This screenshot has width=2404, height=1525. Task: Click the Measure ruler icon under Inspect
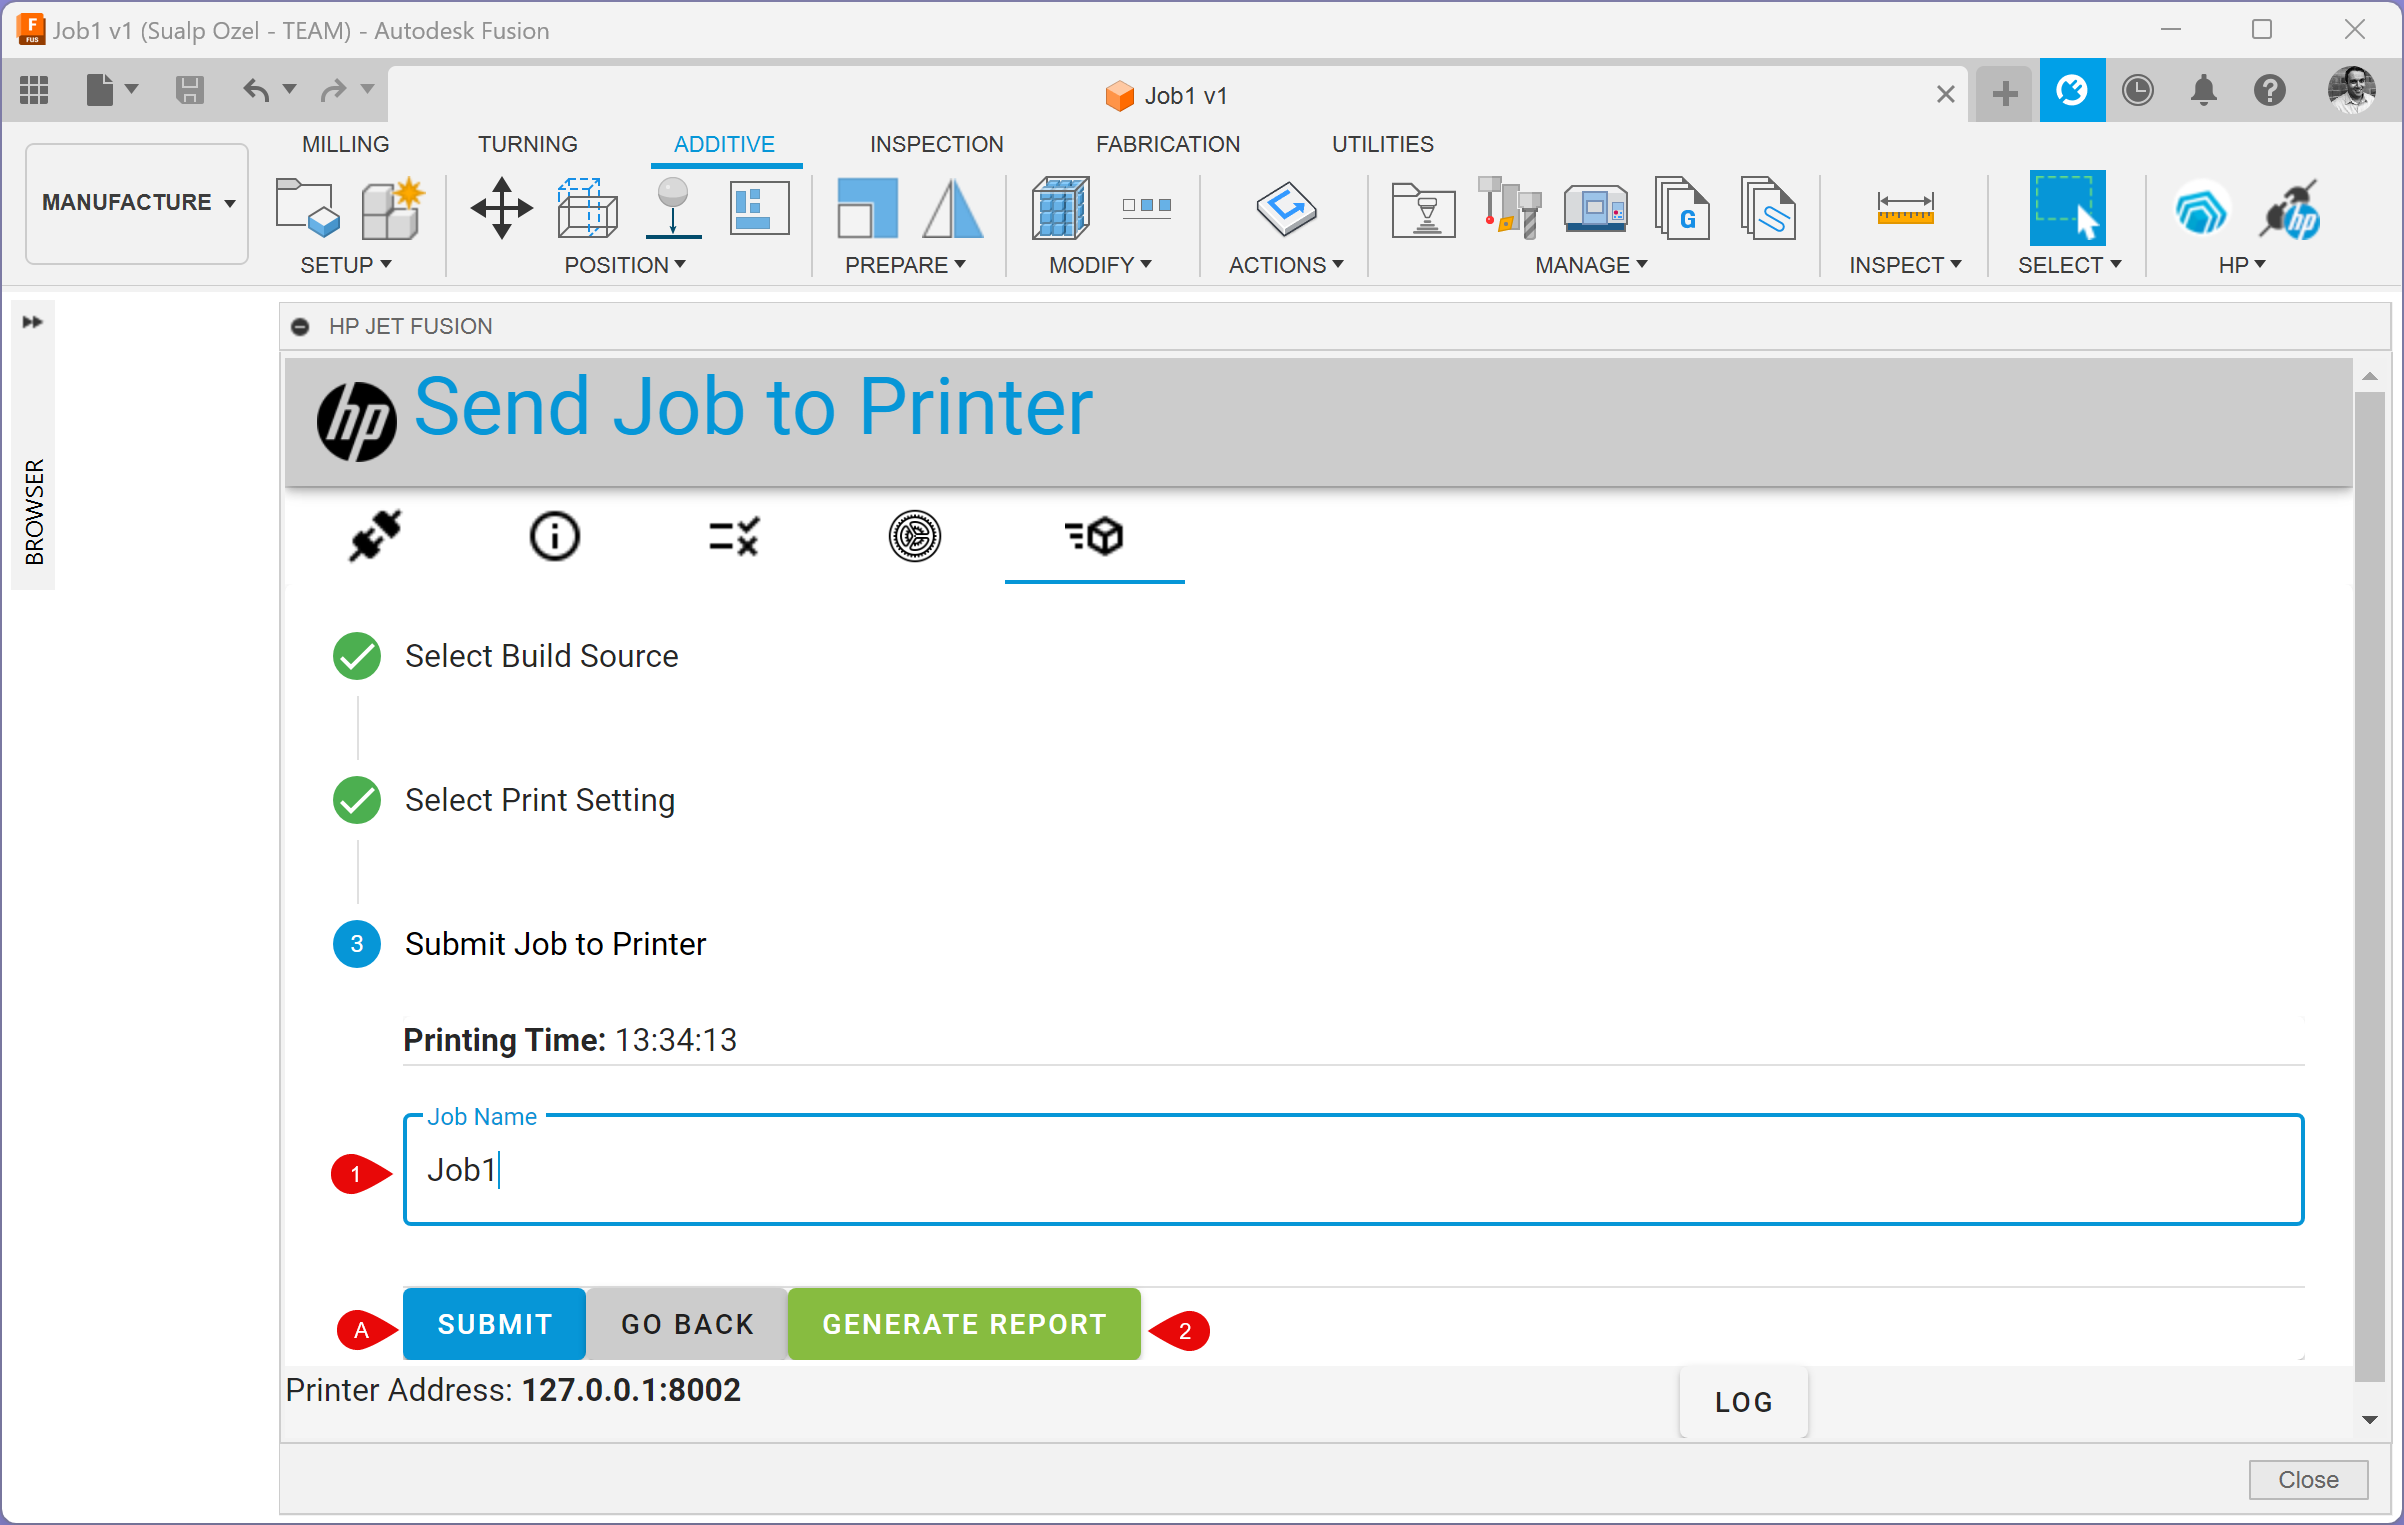coord(1904,208)
